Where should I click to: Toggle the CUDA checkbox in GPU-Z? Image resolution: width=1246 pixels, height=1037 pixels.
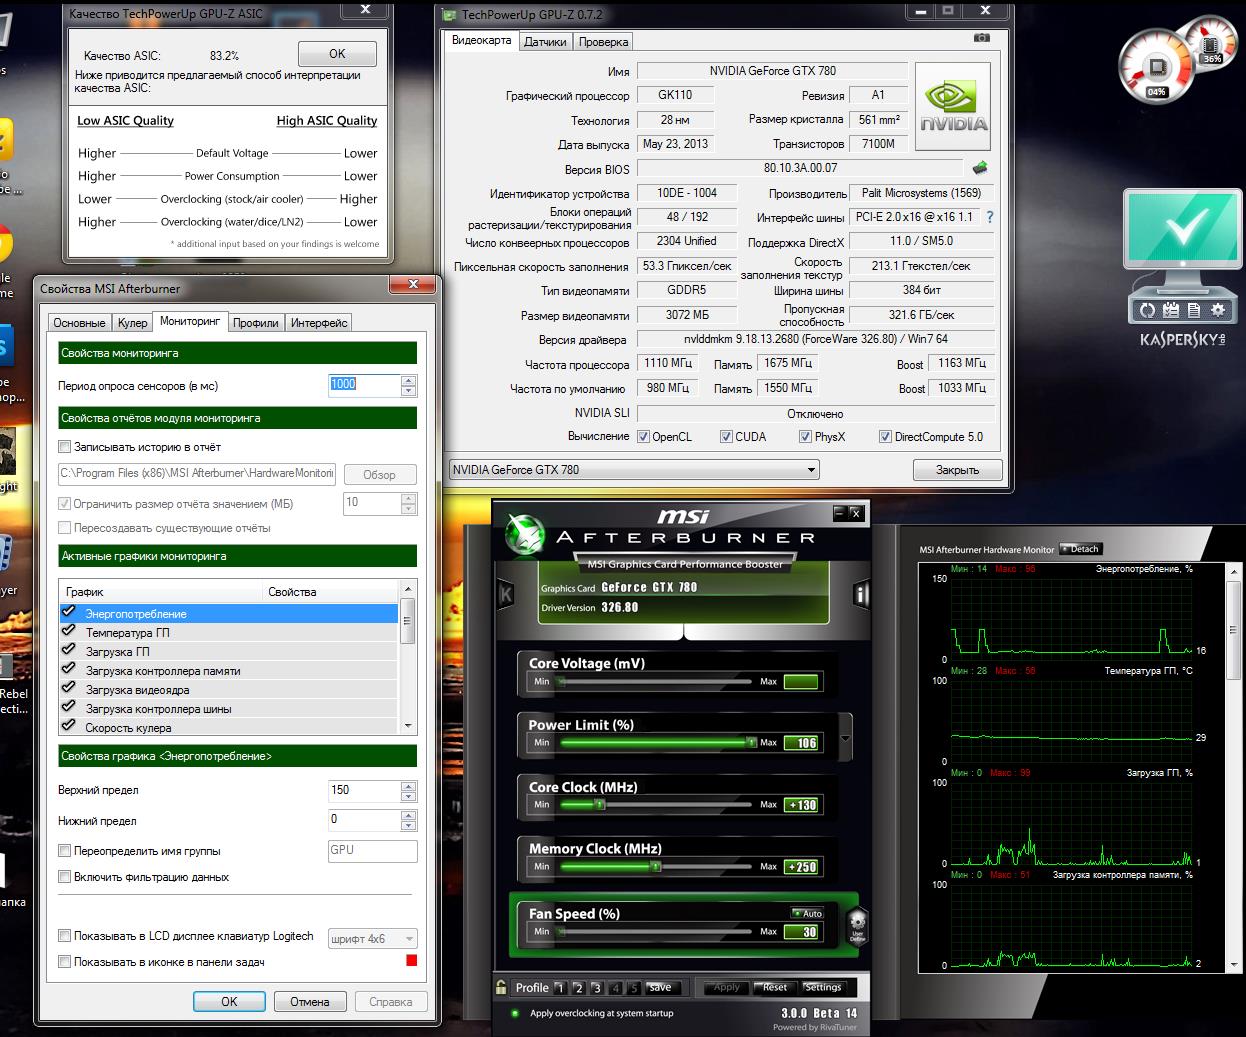pyautogui.click(x=726, y=437)
